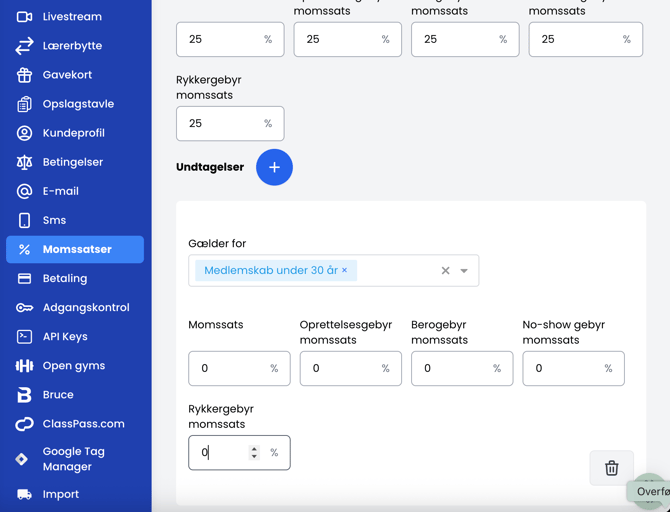Expand the Gælder for dropdown arrow
Screen dimensions: 670x512
(464, 270)
